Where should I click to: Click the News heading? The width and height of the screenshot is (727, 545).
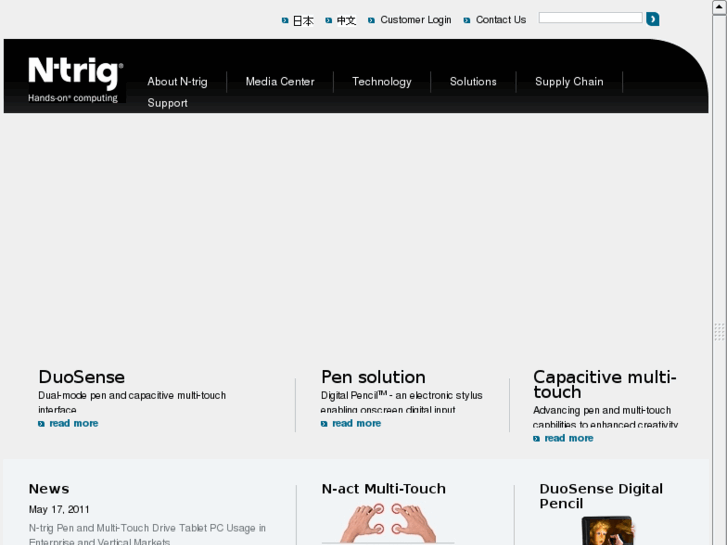tap(49, 489)
